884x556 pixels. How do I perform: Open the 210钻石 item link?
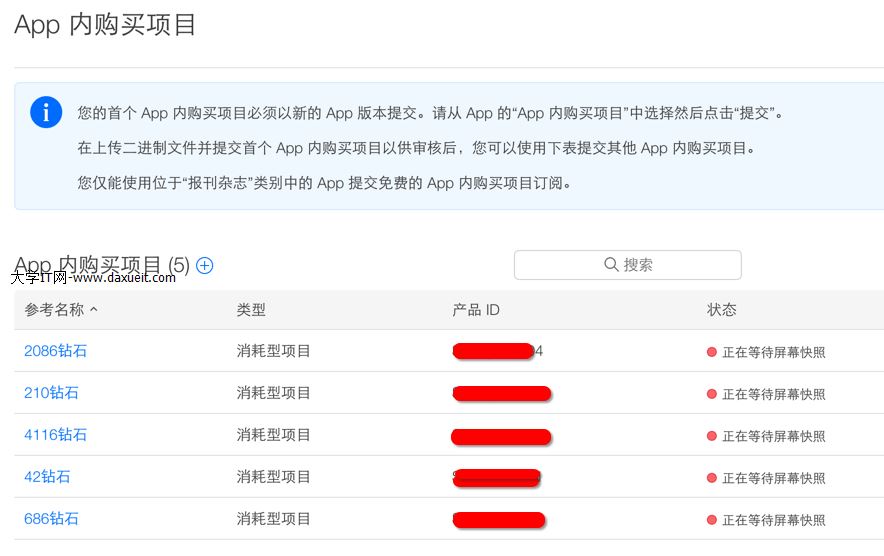(51, 393)
